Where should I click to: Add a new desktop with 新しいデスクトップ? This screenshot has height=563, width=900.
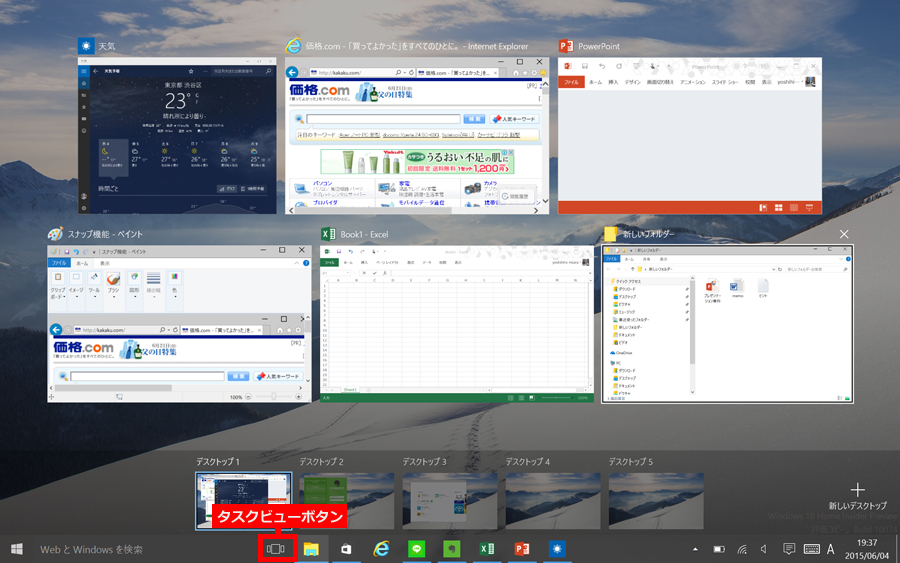point(857,495)
